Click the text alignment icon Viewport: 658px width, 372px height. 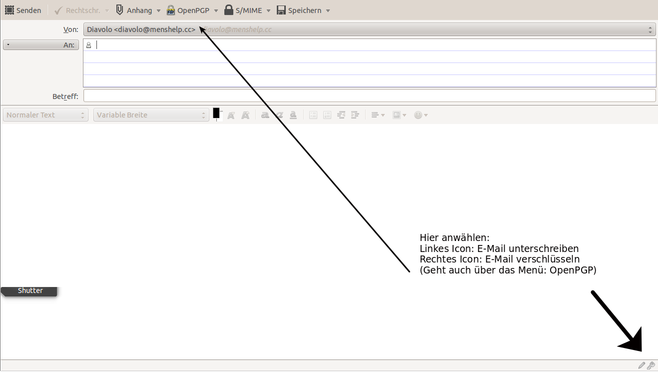[x=378, y=115]
